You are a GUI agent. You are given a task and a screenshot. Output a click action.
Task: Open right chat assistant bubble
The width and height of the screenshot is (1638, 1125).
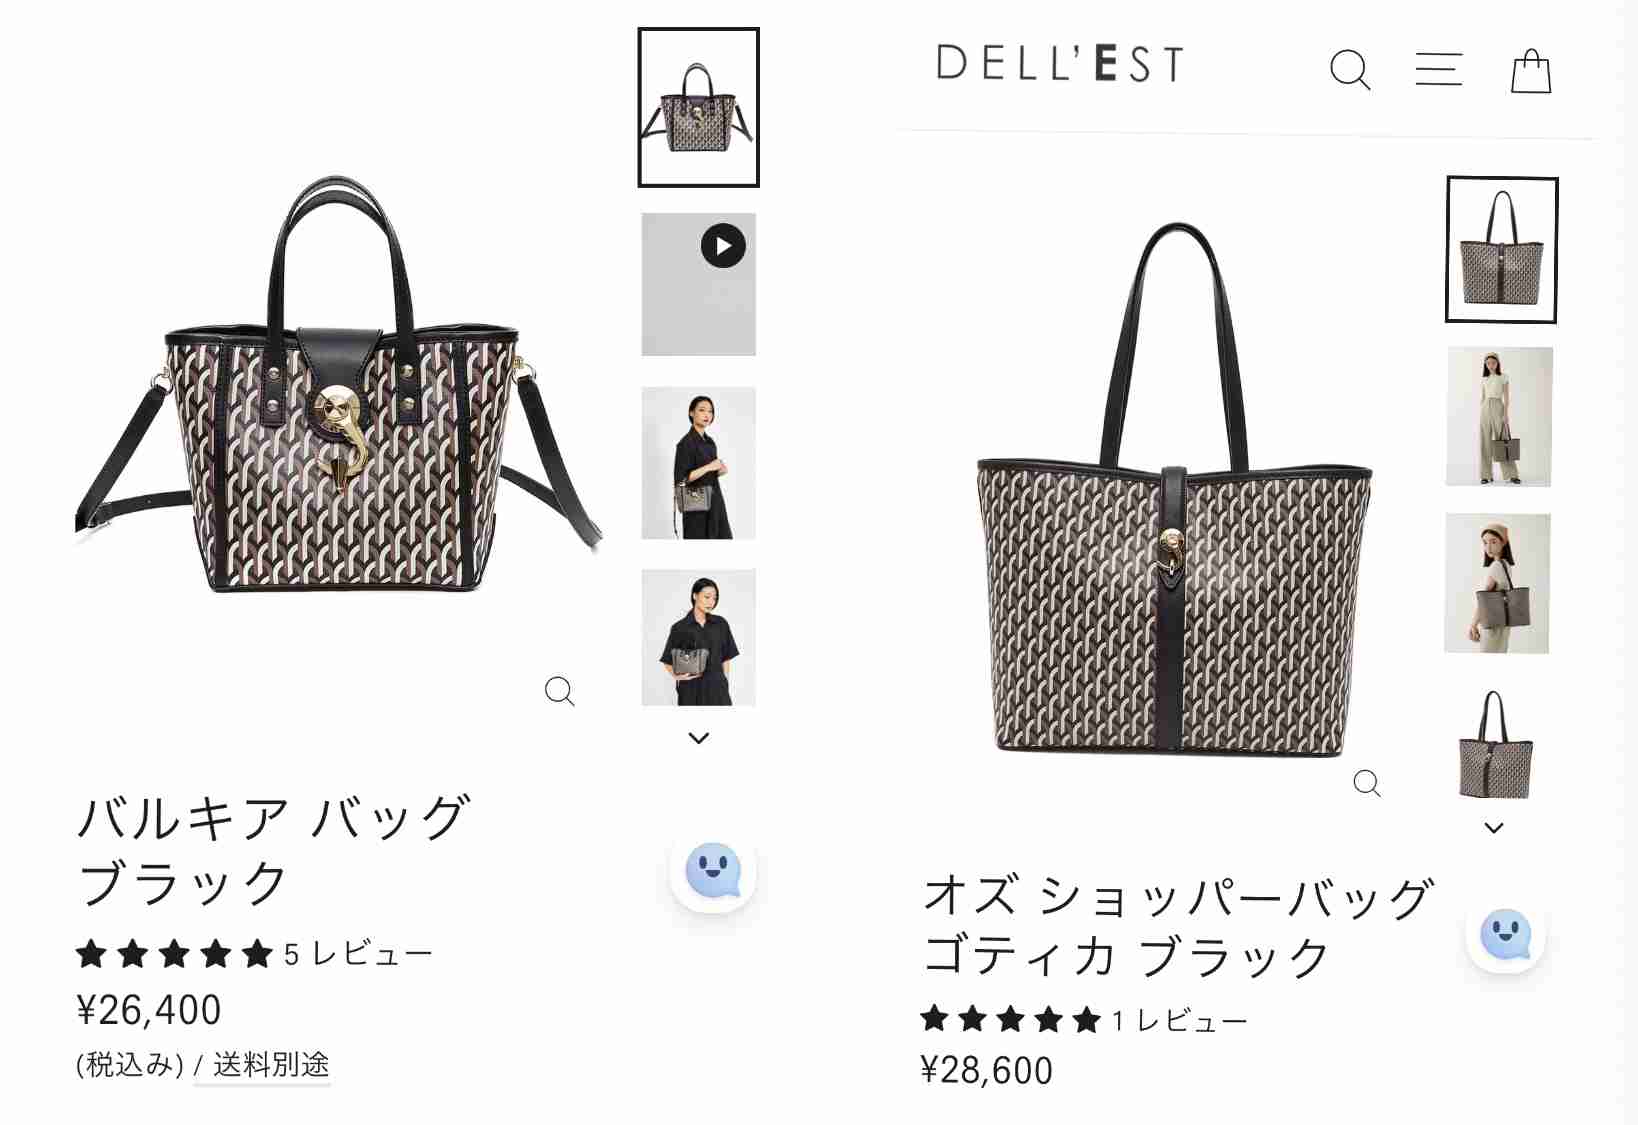click(x=1506, y=933)
